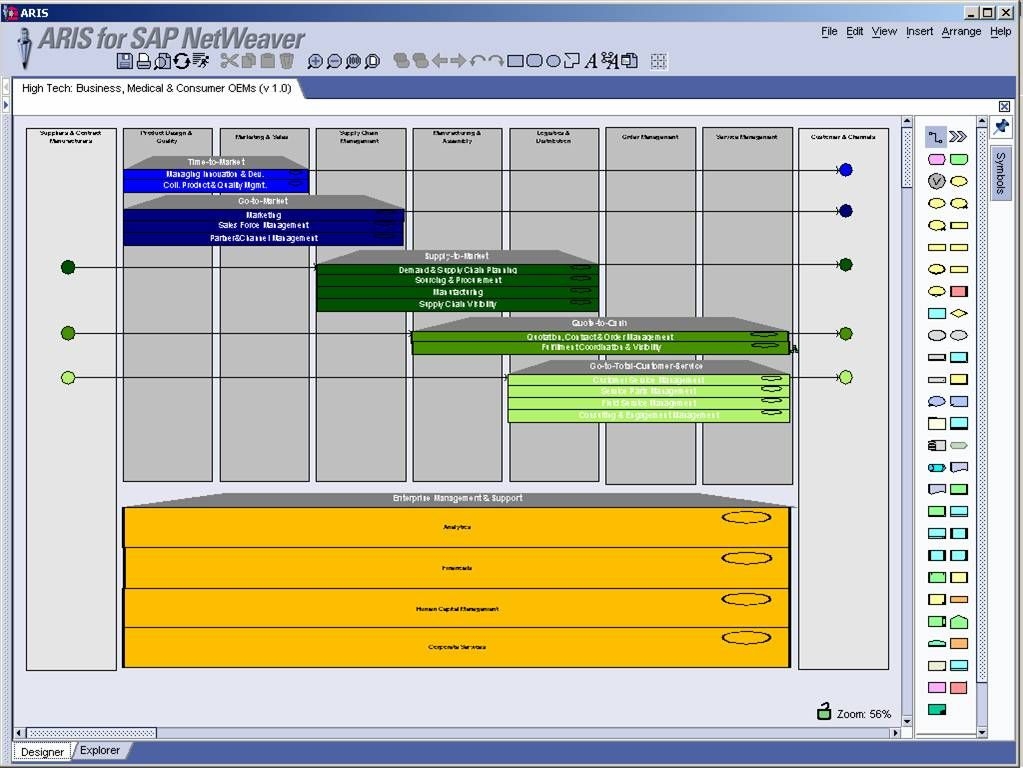The height and width of the screenshot is (768, 1023).
Task: Click the magnifier with page icon
Action: click(x=372, y=61)
